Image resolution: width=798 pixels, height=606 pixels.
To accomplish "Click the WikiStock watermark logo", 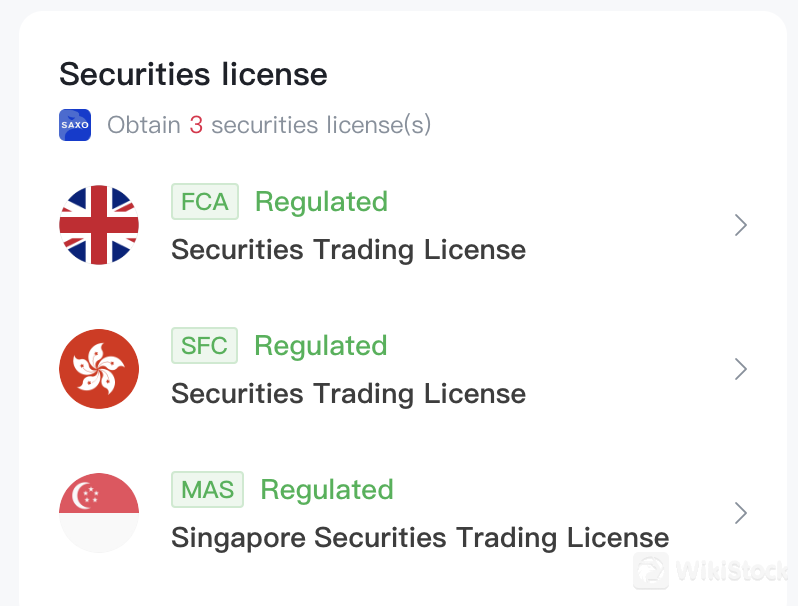I will 712,571.
